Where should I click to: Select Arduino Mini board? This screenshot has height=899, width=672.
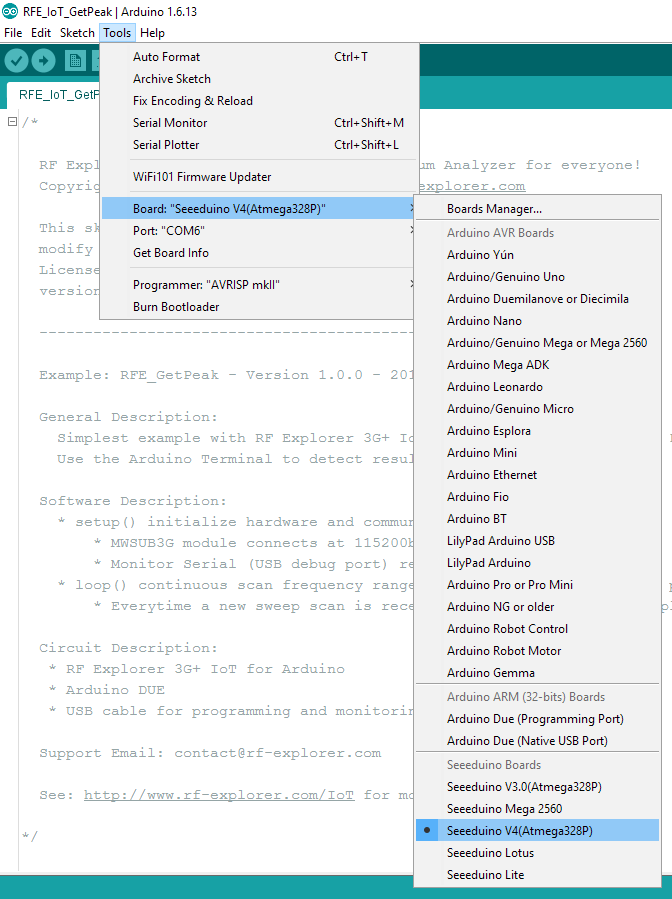537,453
